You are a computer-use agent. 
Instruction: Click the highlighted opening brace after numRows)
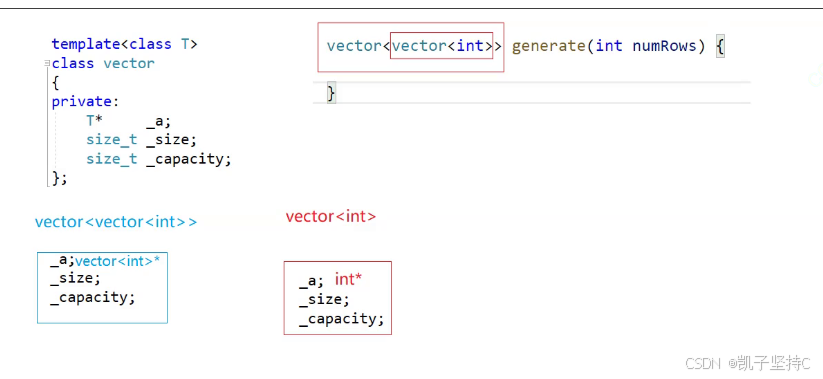(x=720, y=47)
